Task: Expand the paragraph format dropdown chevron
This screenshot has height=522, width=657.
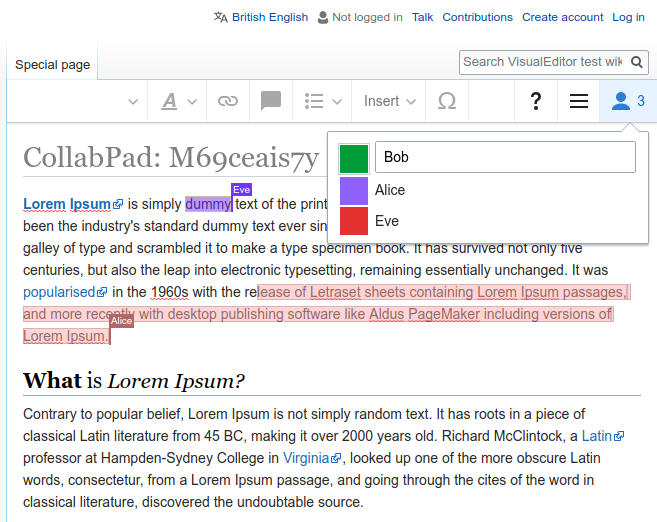Action: click(x=133, y=101)
